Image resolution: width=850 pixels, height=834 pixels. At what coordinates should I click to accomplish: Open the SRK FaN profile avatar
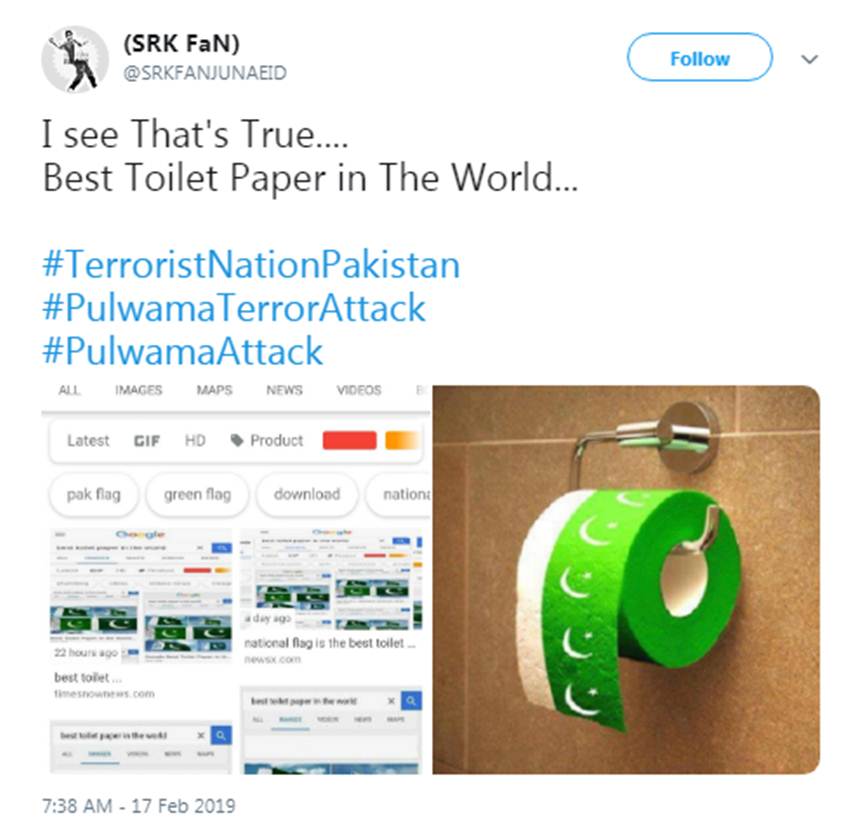75,59
